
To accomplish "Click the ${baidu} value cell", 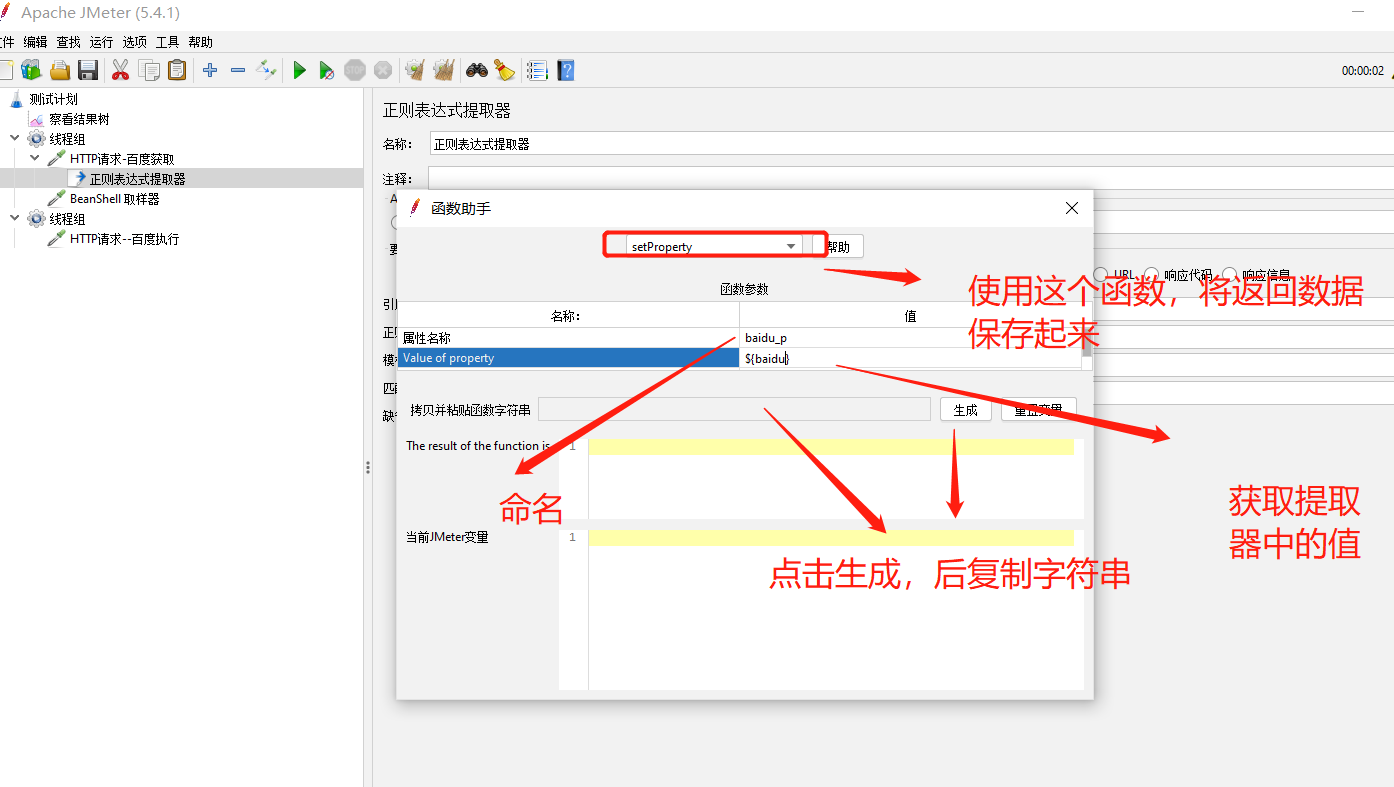I will pyautogui.click(x=910, y=358).
